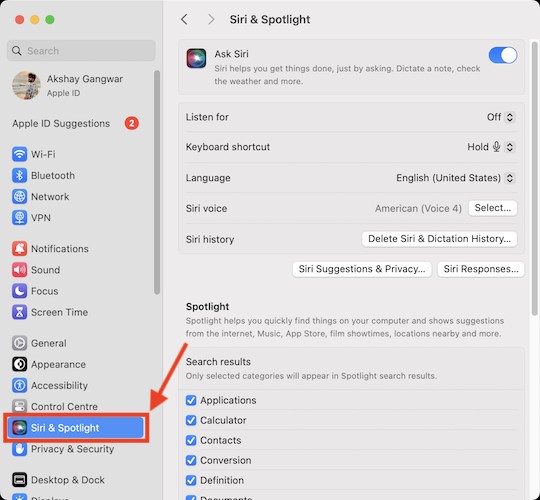This screenshot has height=500, width=540.
Task: Click the Akshay Gangwar Apple ID name
Action: [x=85, y=79]
